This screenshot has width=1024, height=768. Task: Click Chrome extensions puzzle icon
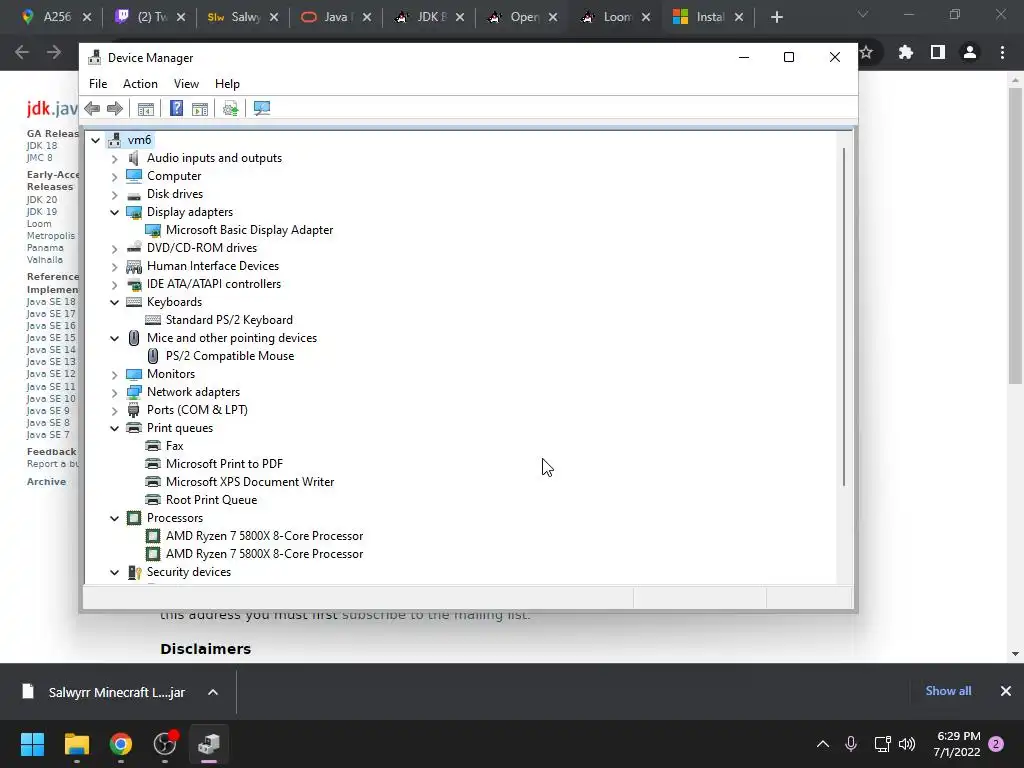point(906,52)
